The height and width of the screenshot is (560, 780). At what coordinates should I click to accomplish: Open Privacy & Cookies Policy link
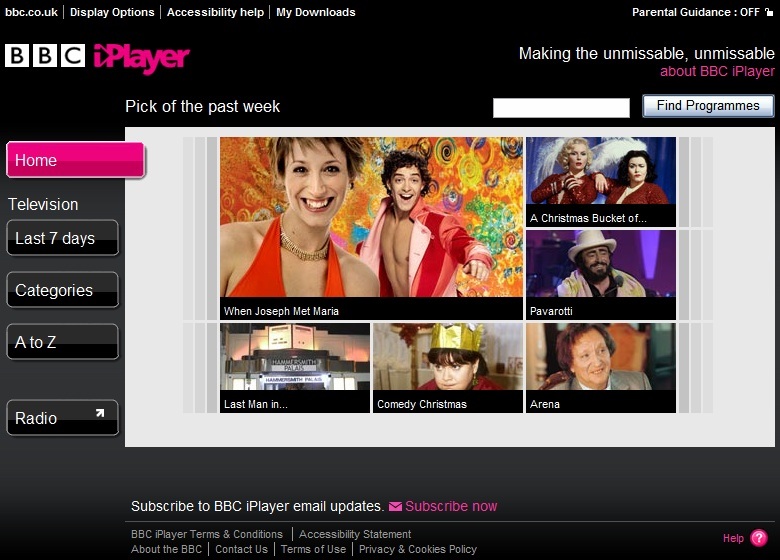coord(418,549)
